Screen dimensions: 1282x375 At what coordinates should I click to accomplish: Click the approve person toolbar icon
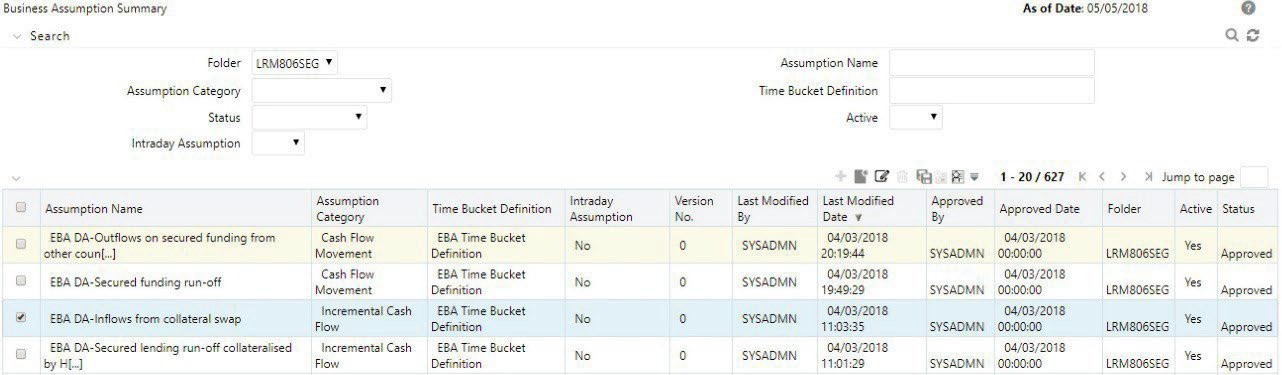coord(957,177)
